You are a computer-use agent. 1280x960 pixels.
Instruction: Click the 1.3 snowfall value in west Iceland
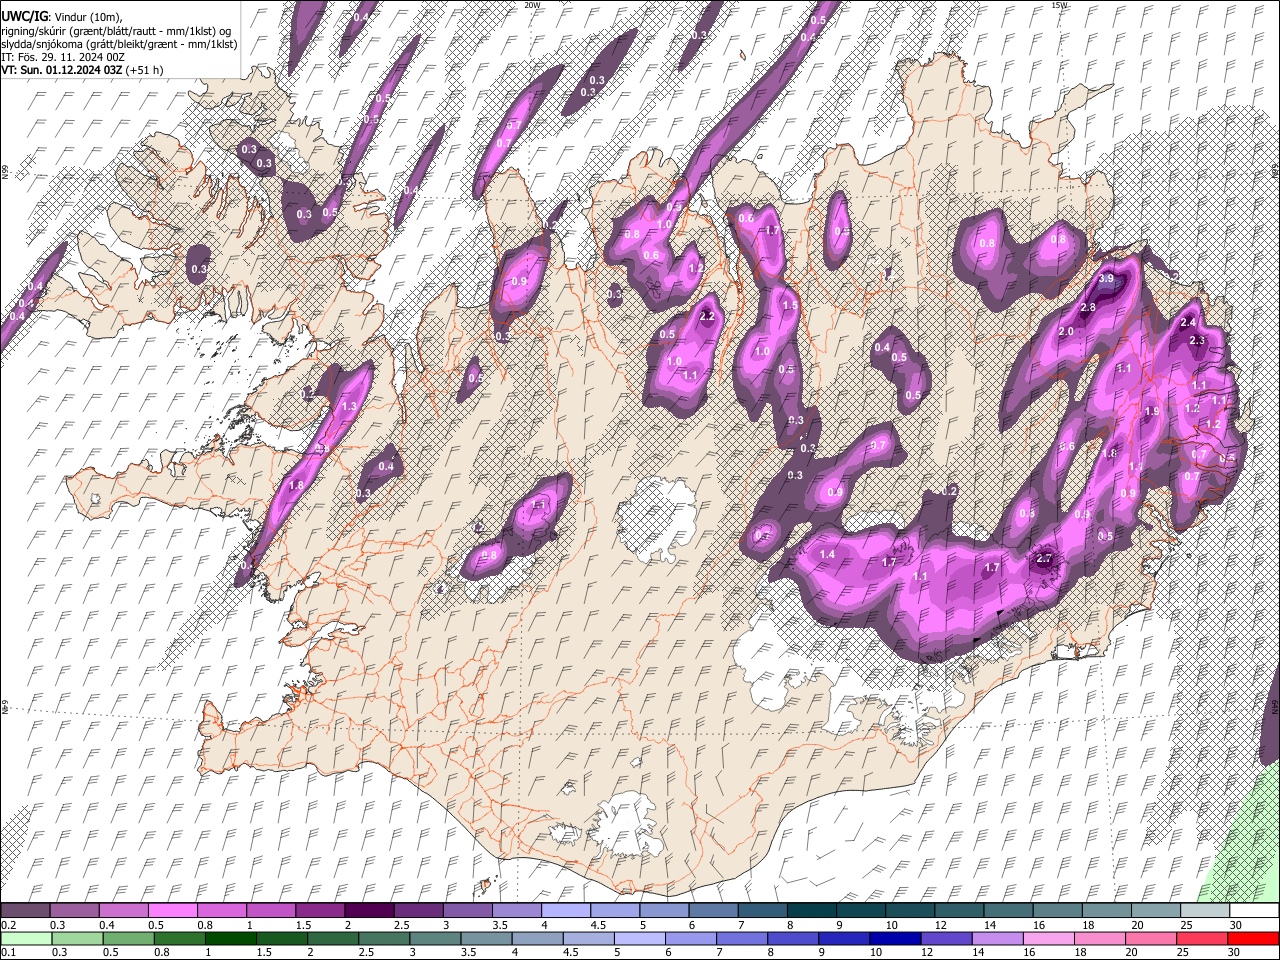[x=349, y=407]
